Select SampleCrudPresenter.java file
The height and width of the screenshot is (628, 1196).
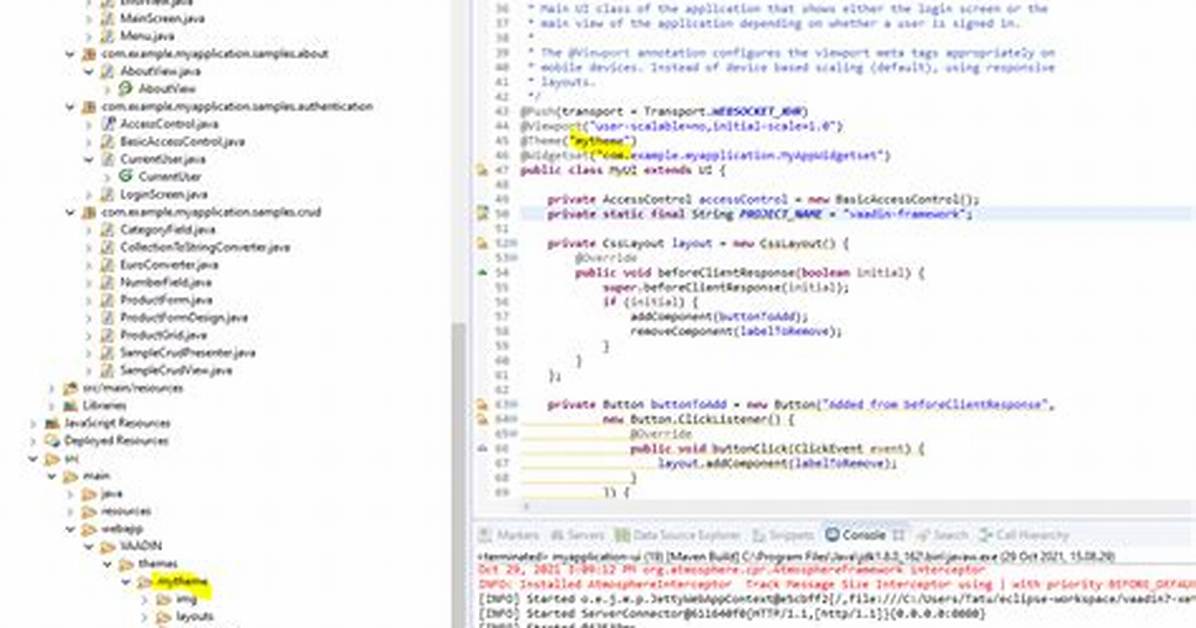[x=187, y=353]
